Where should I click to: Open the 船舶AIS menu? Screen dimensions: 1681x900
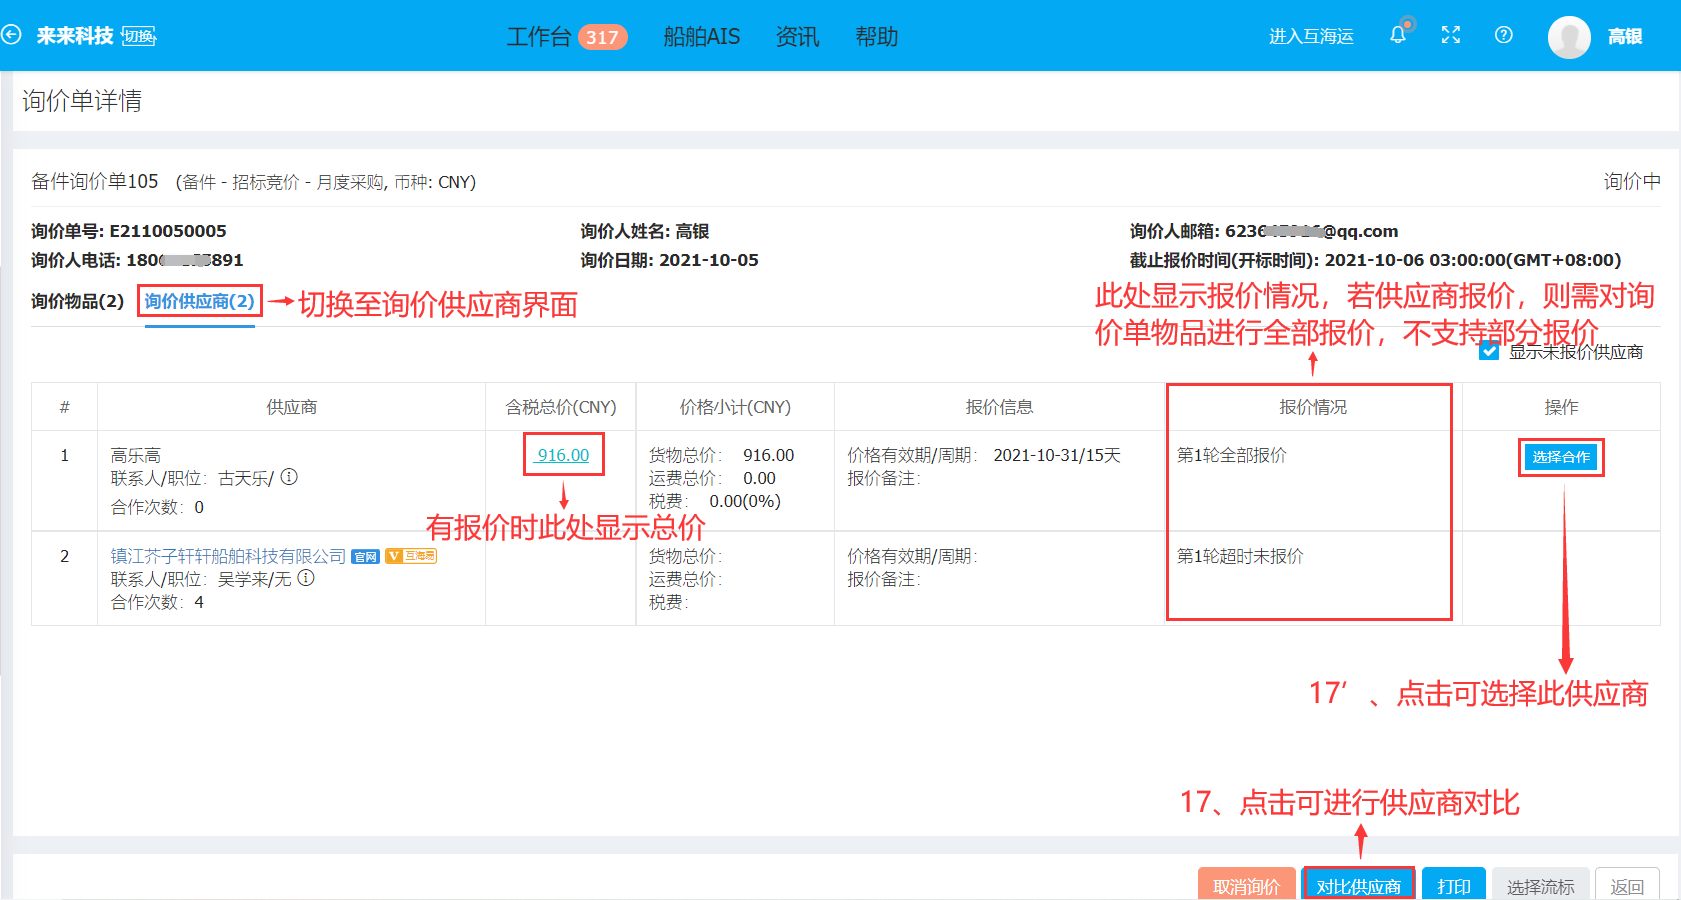pyautogui.click(x=702, y=37)
